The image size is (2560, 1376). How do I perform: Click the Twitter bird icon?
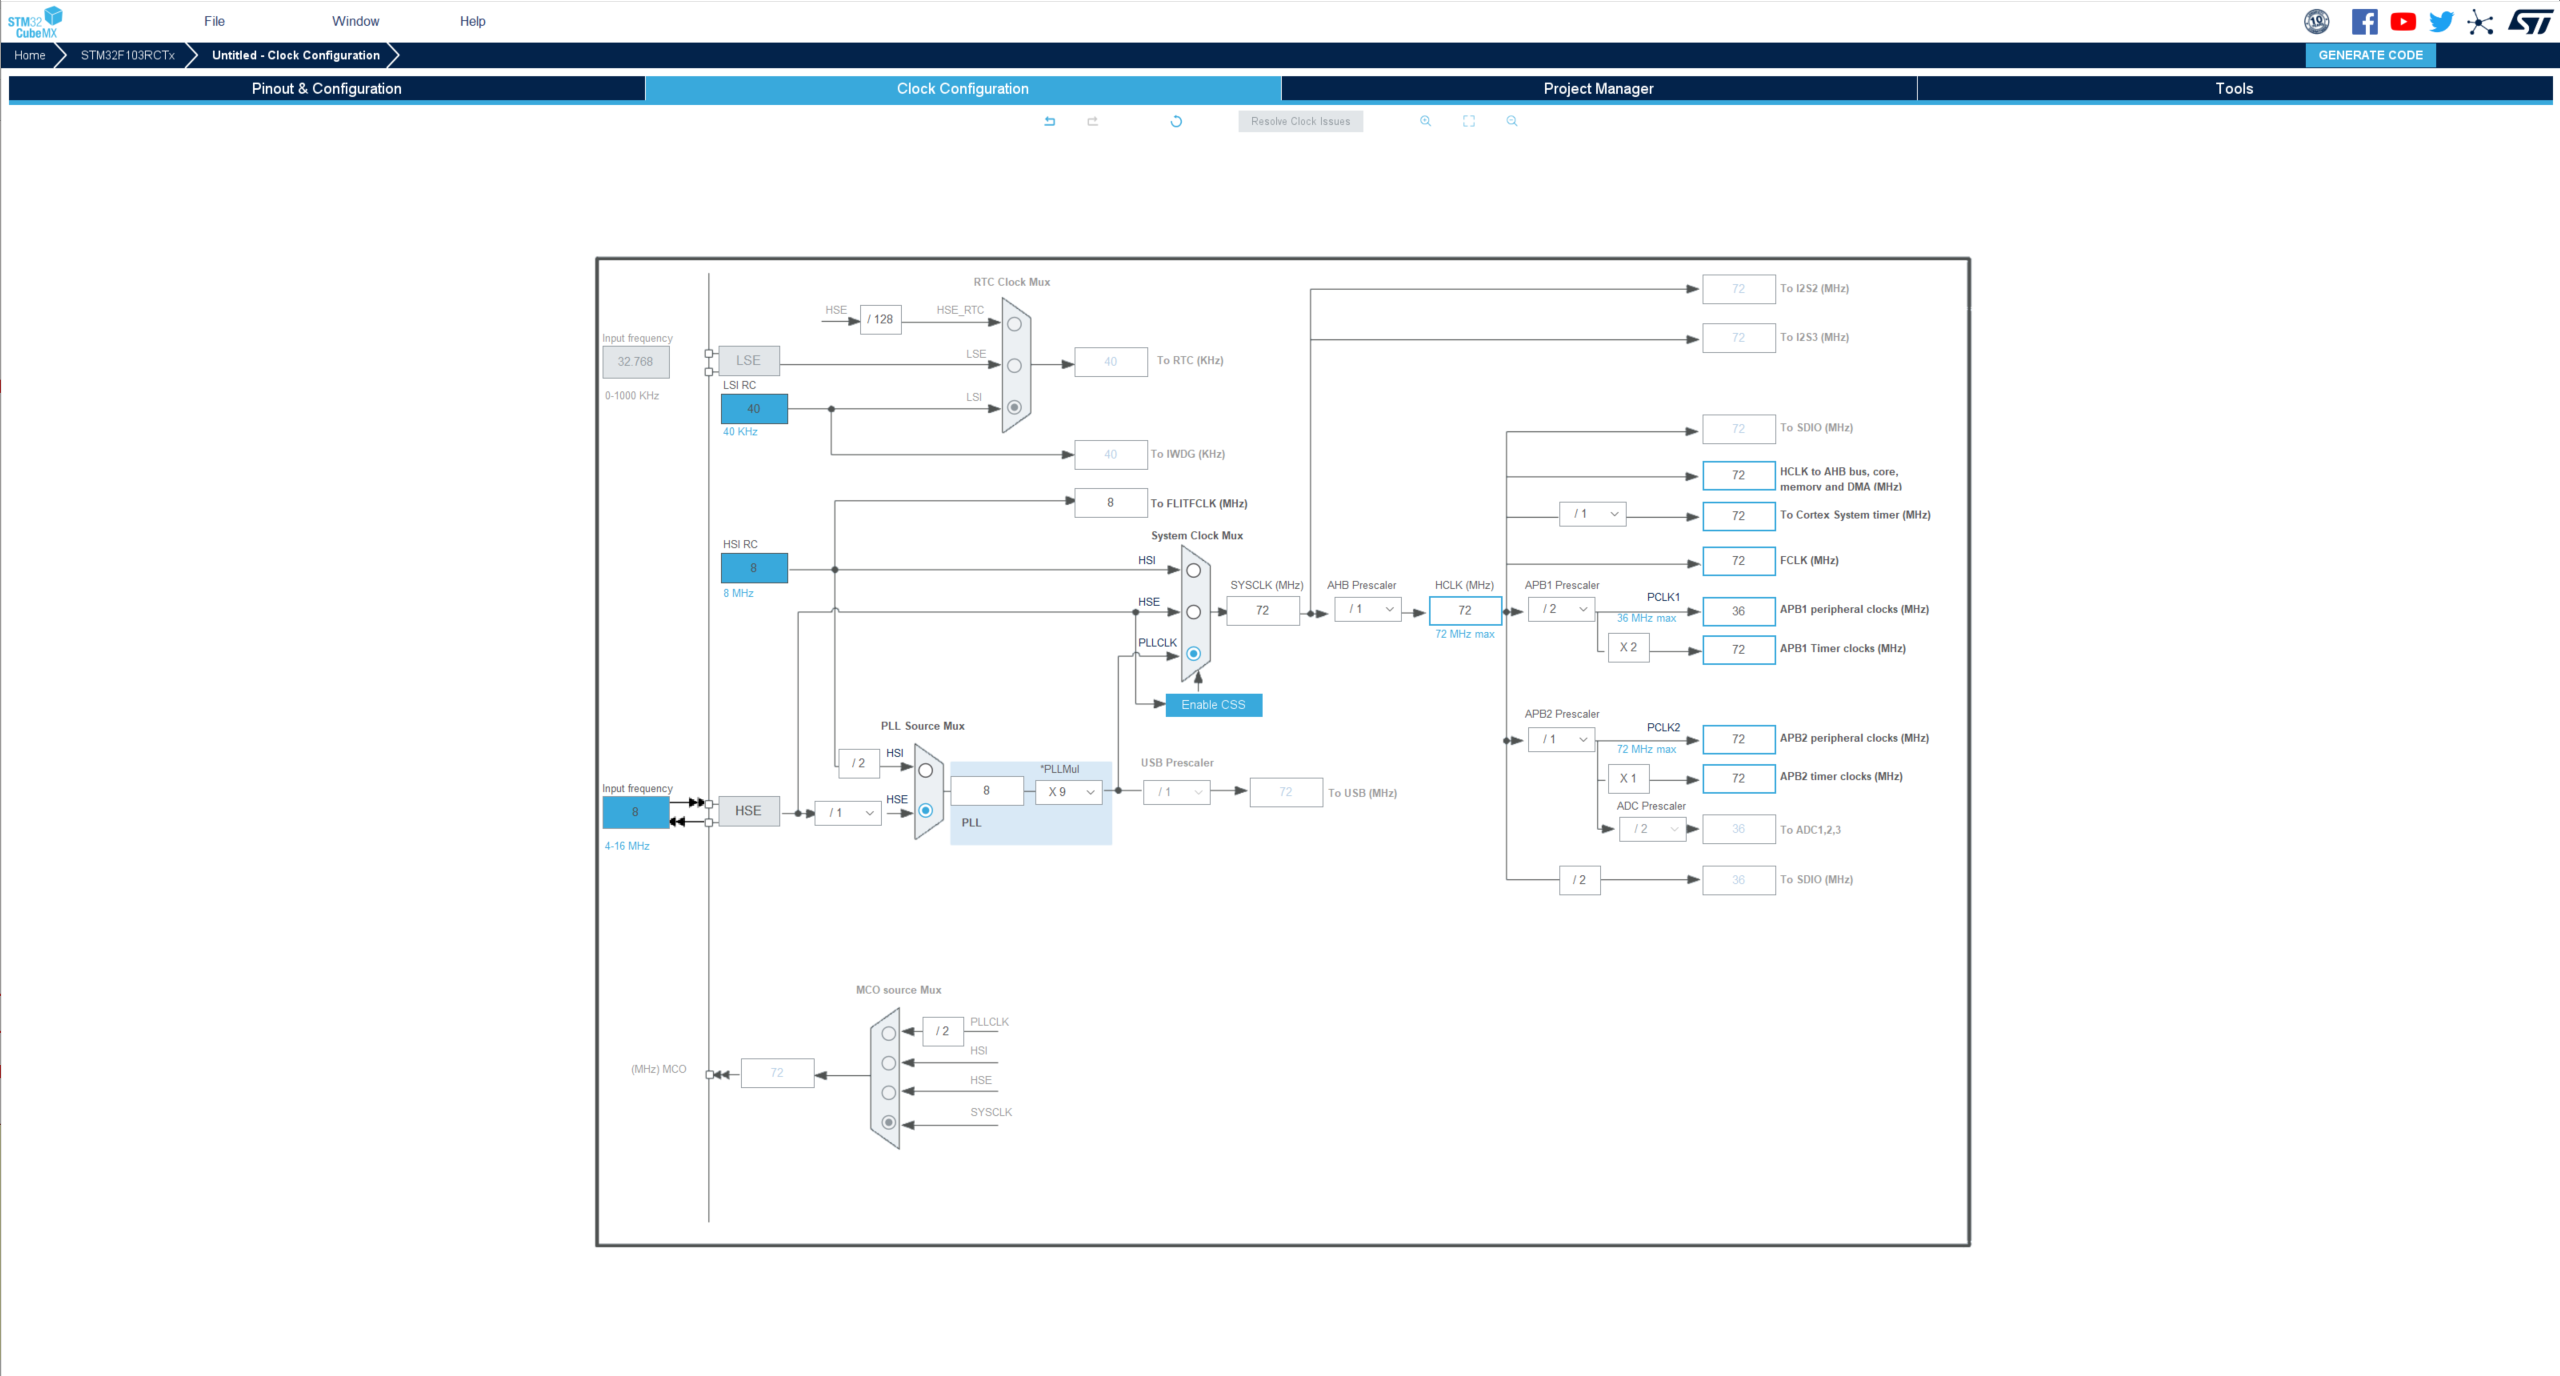pos(2442,22)
